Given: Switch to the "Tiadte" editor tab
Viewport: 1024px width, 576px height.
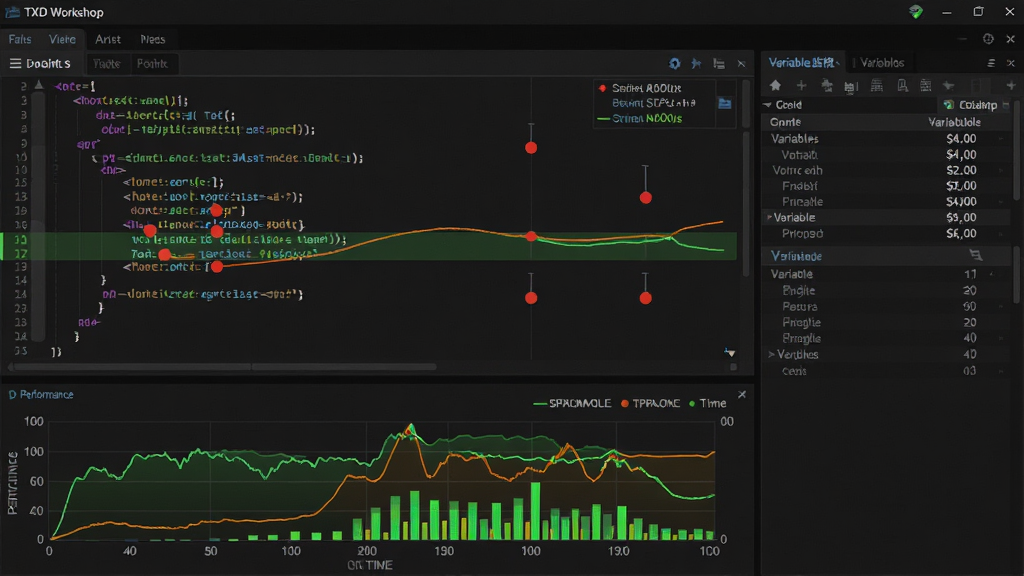Looking at the screenshot, I should (106, 63).
